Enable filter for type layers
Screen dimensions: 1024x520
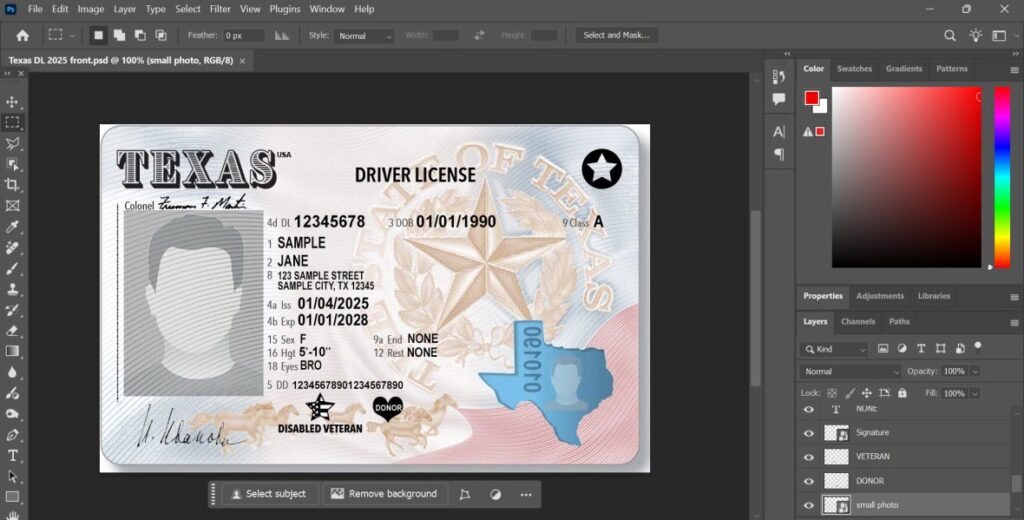[921, 349]
